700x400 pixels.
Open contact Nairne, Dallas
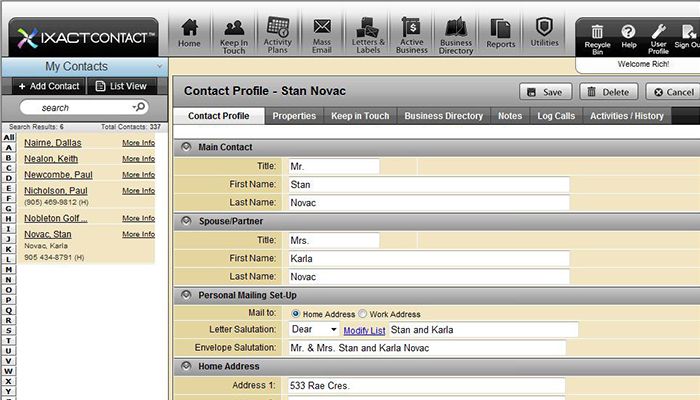[53, 143]
